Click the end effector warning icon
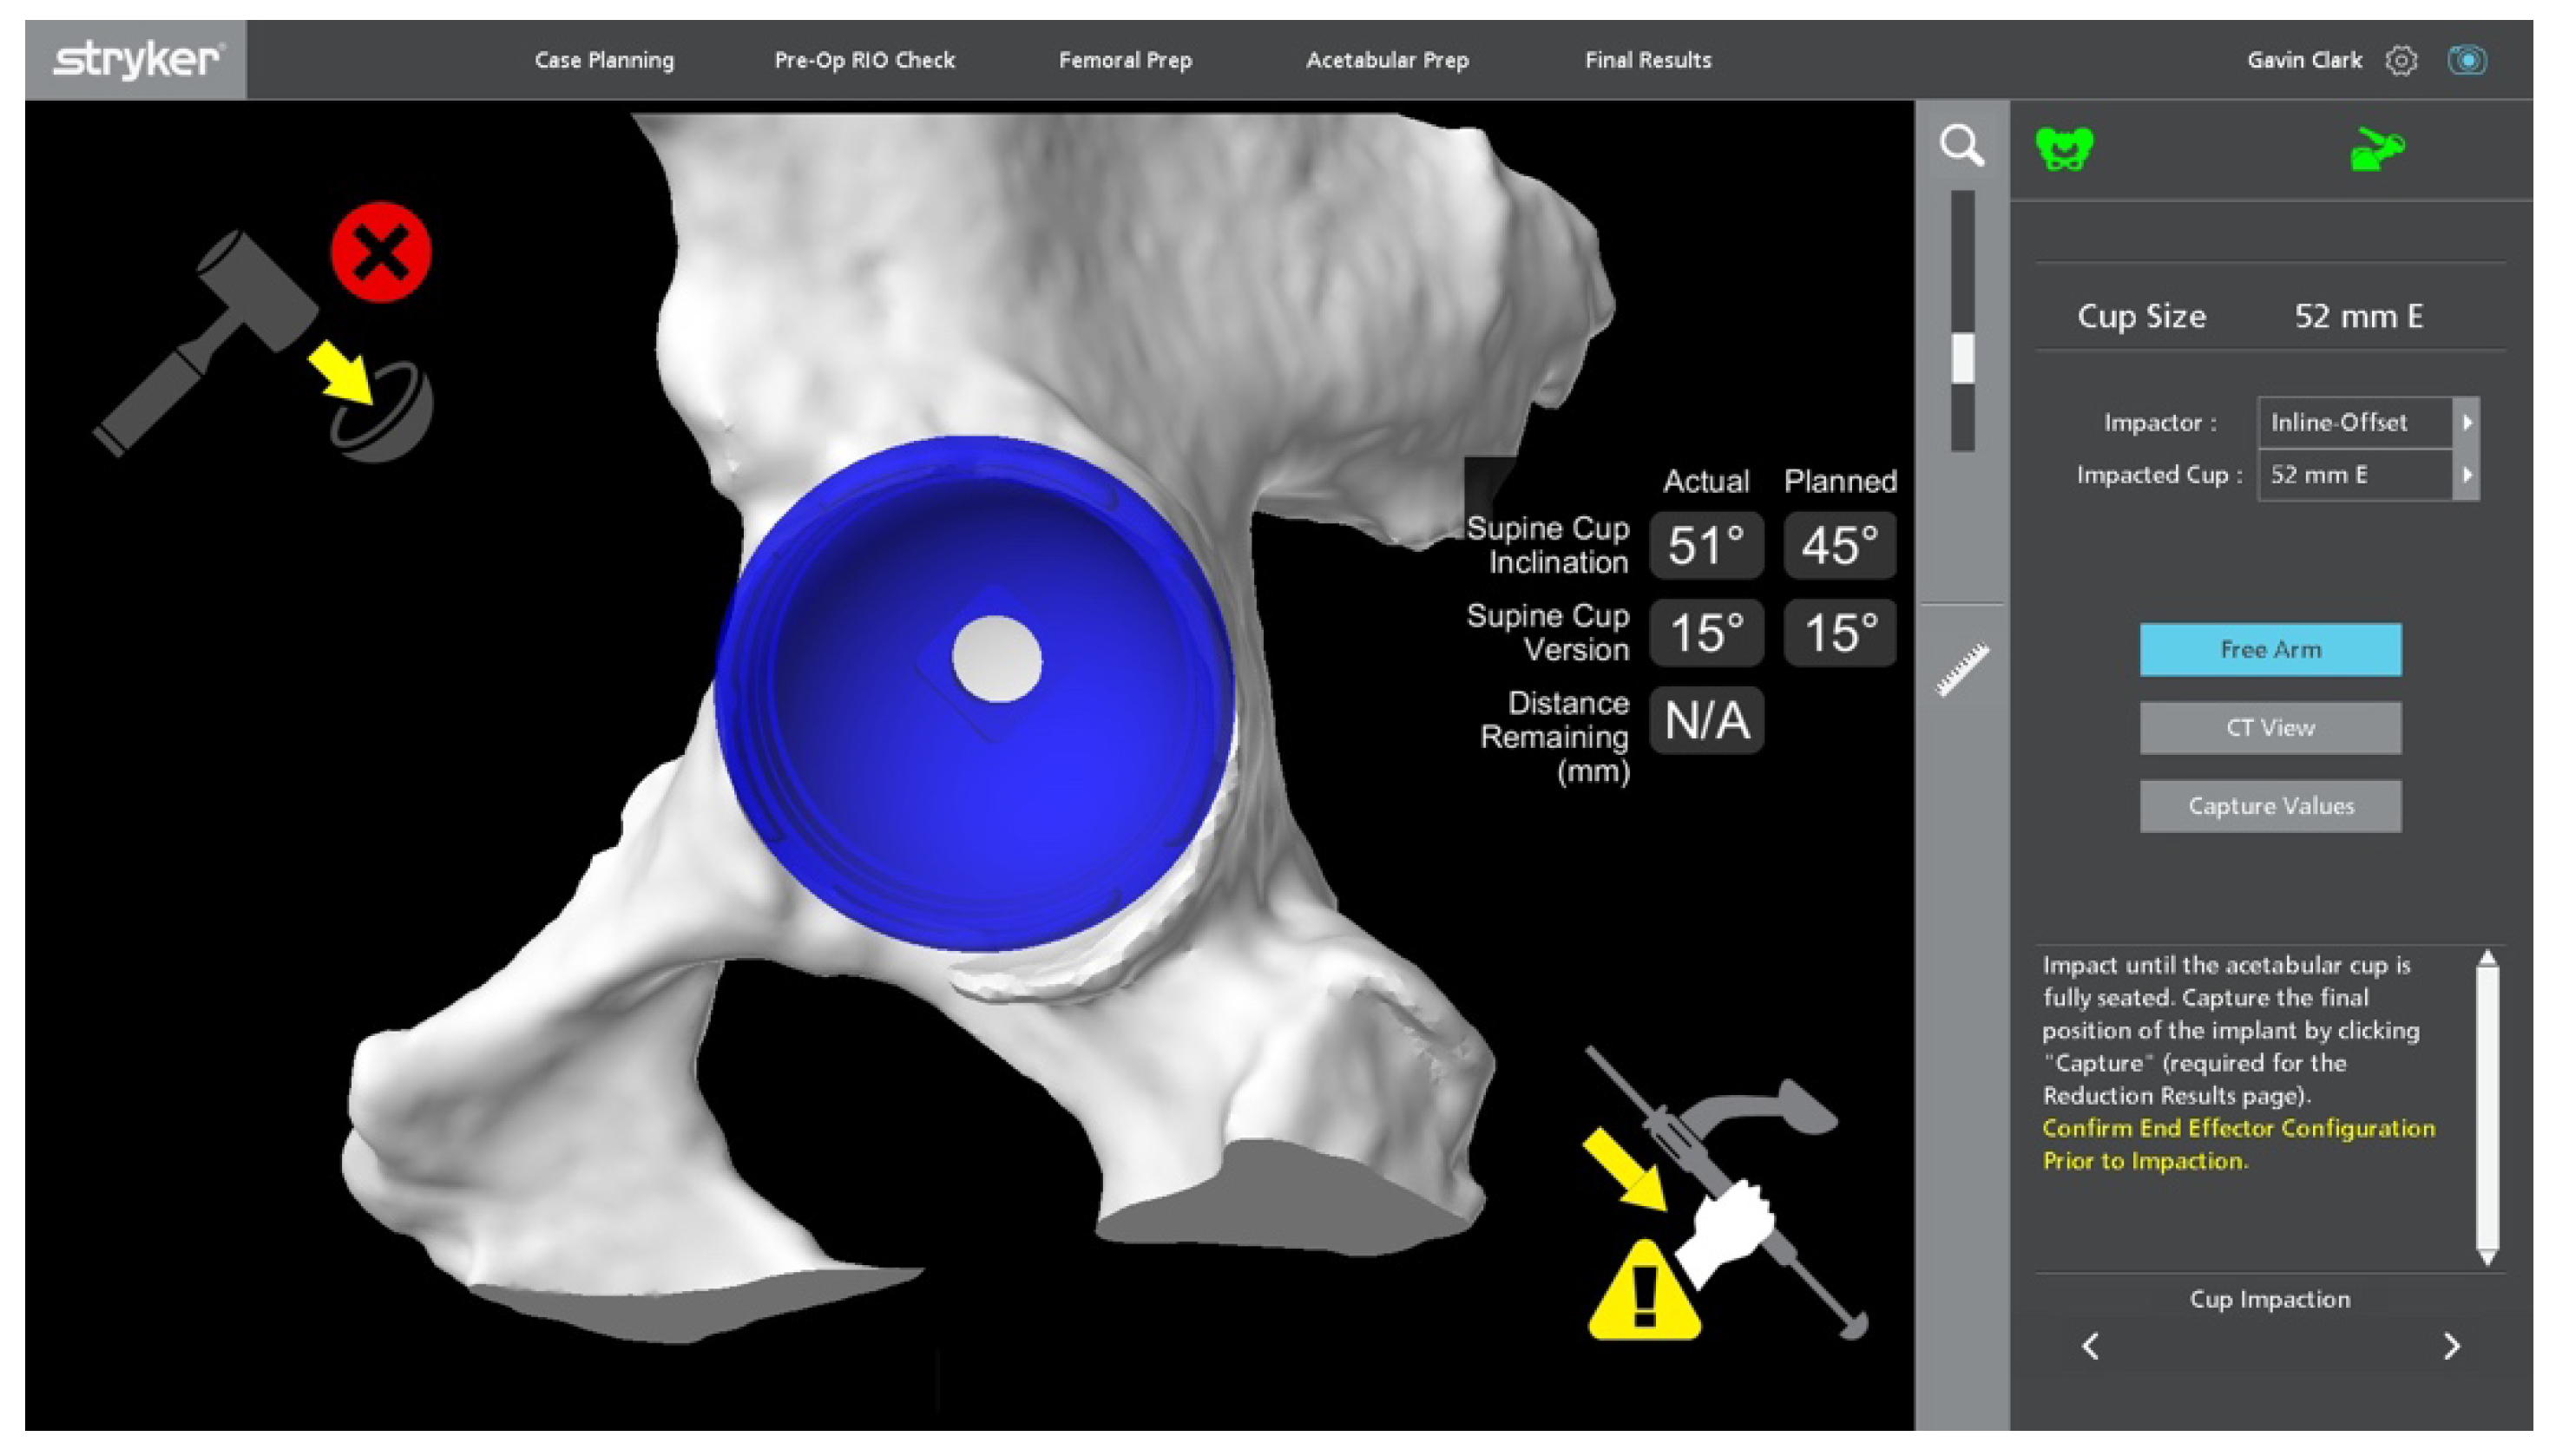2556x1456 pixels. click(1725, 1195)
